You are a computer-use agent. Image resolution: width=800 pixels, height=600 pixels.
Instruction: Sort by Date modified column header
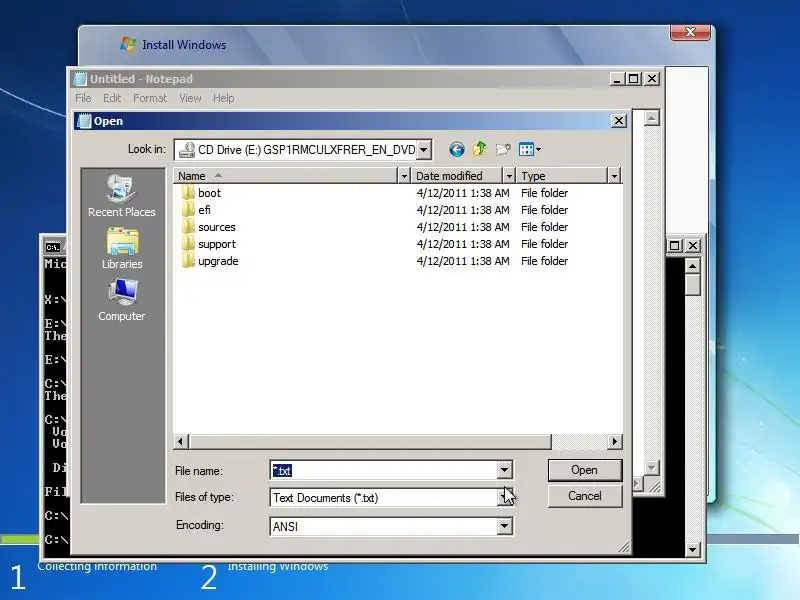[x=457, y=176]
